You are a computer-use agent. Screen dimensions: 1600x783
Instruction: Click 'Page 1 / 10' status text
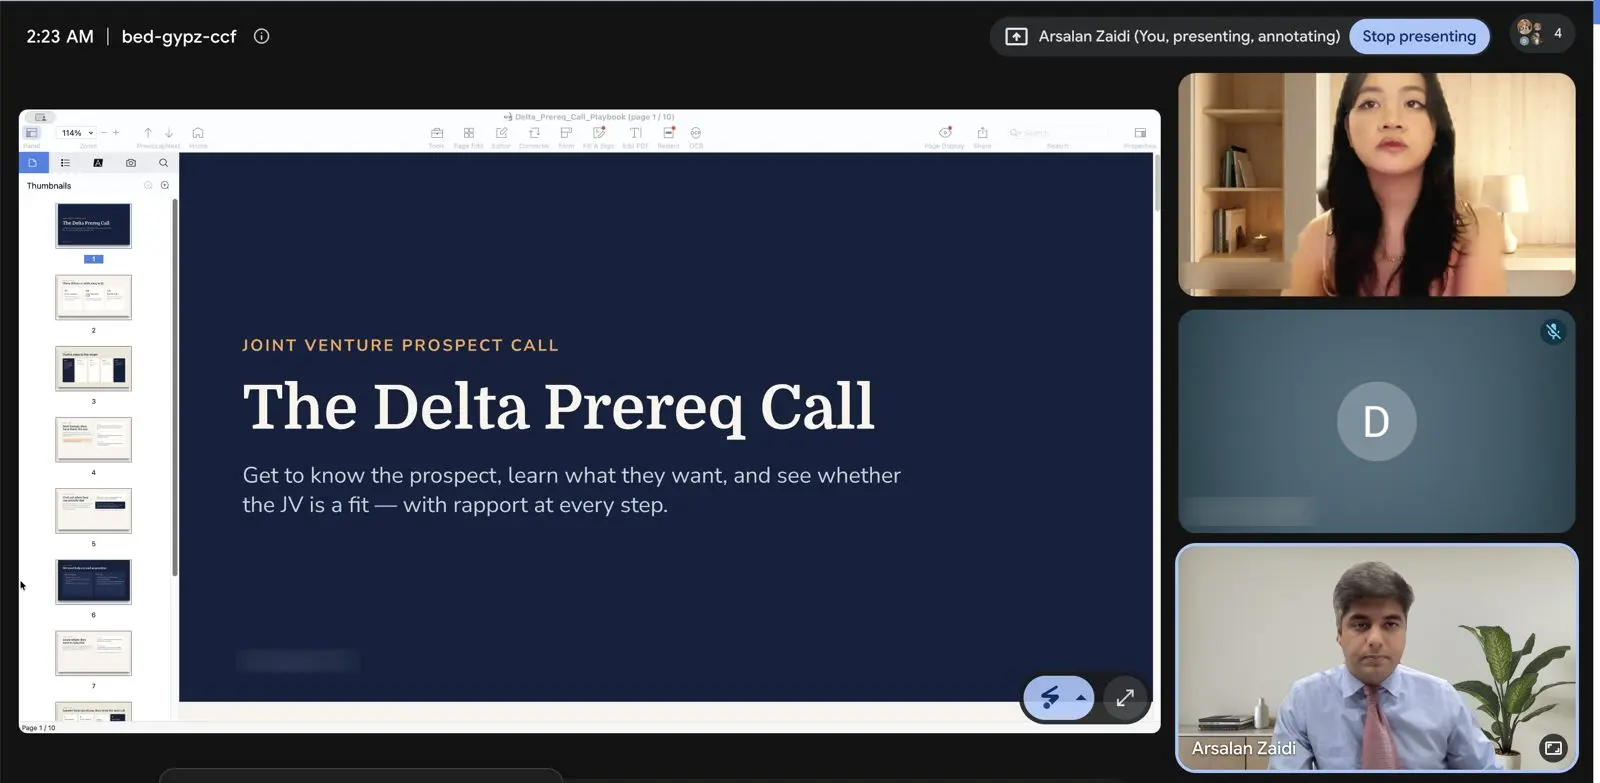pyautogui.click(x=39, y=728)
